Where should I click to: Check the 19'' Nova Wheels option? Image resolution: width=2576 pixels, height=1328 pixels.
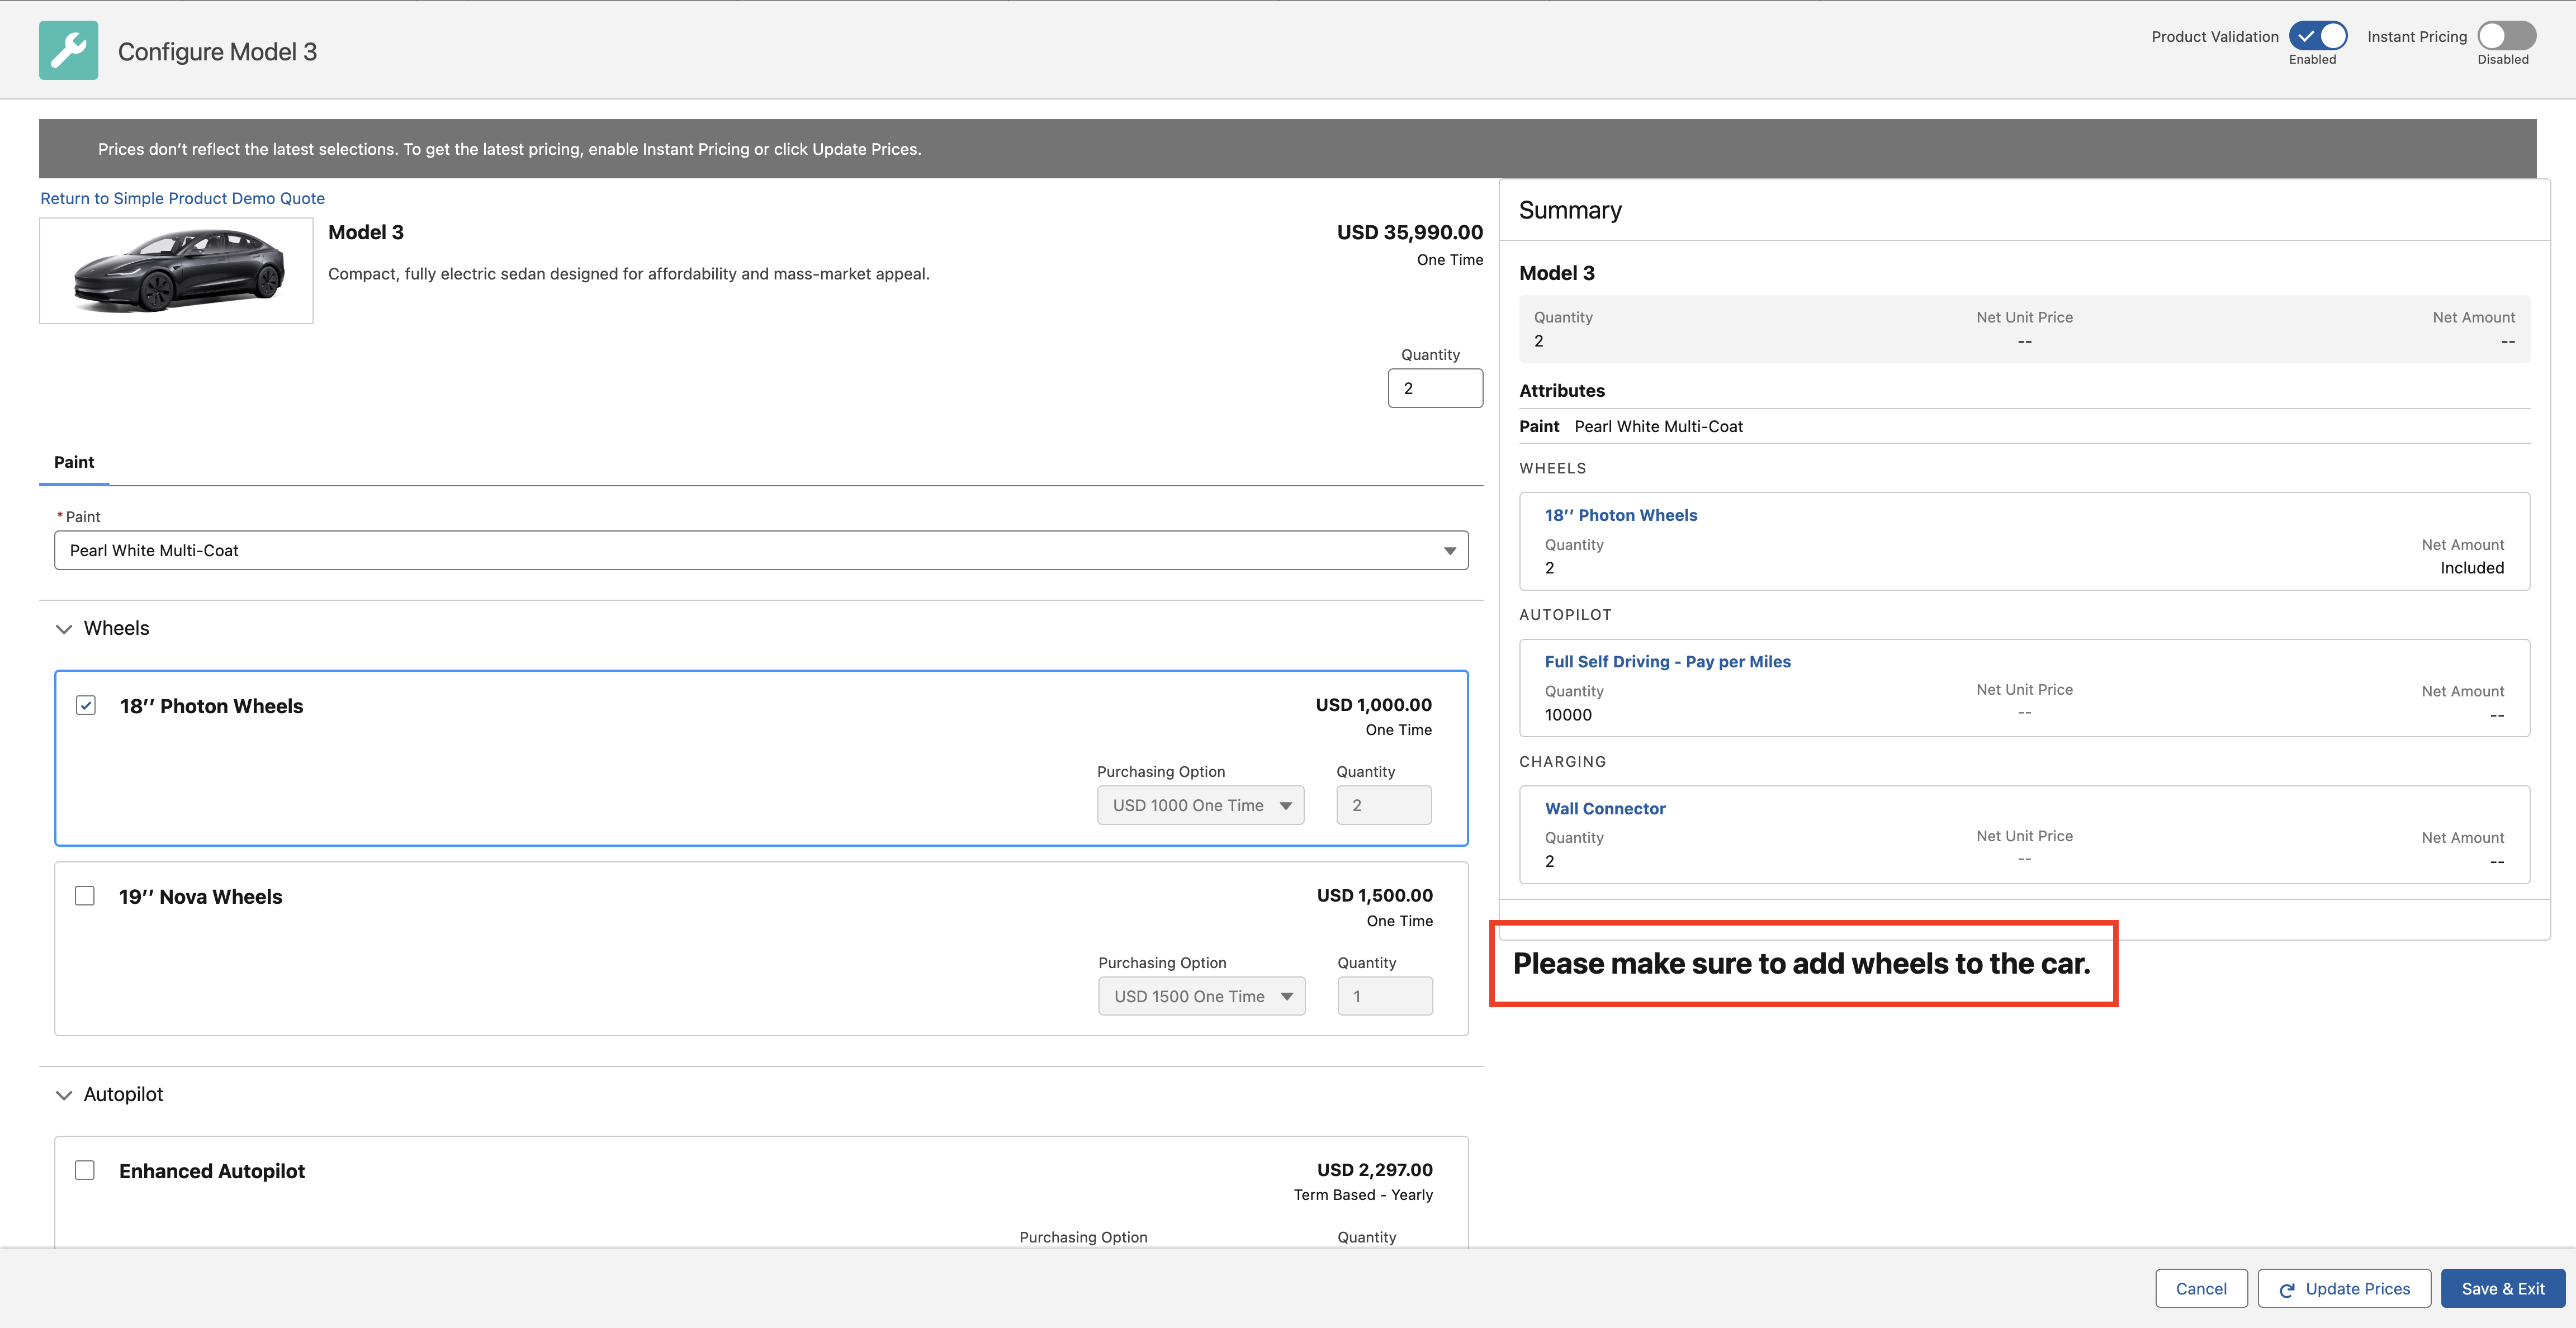point(85,895)
